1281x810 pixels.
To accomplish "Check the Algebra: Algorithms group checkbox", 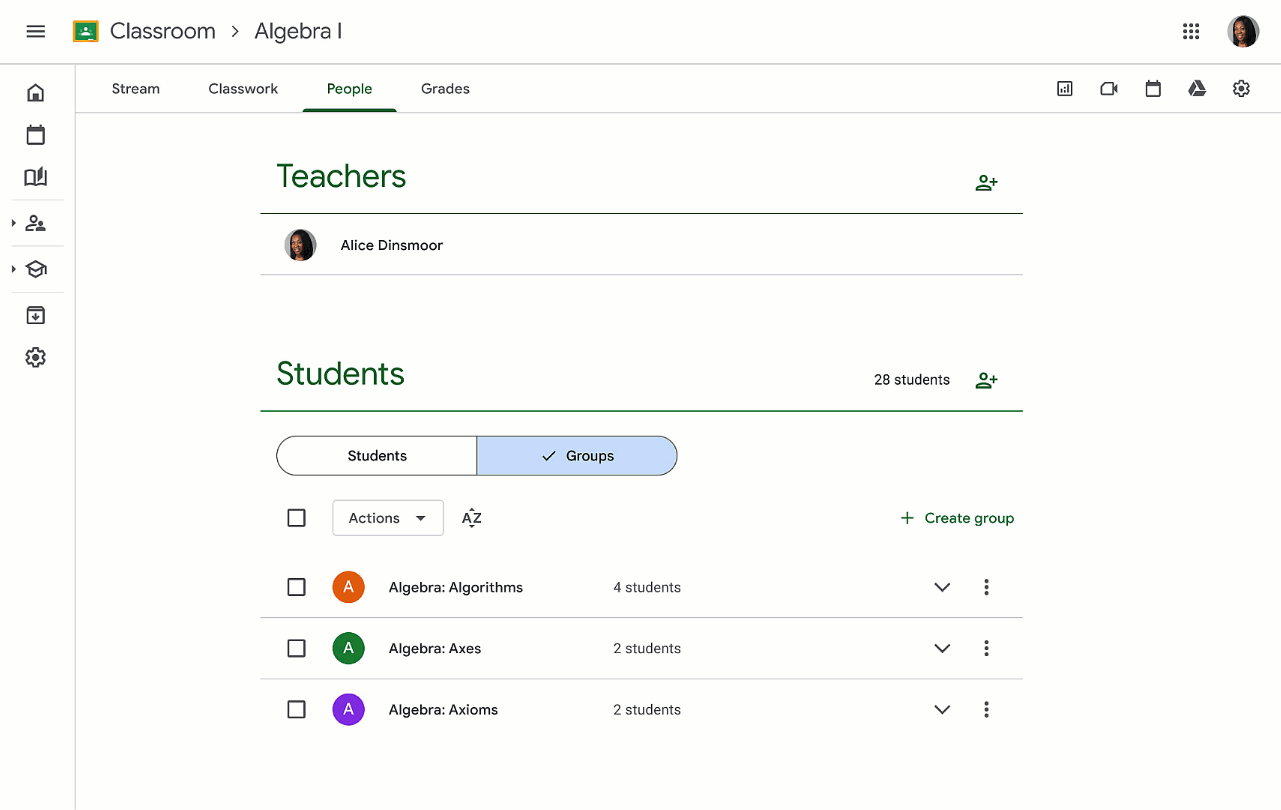I will [x=296, y=587].
